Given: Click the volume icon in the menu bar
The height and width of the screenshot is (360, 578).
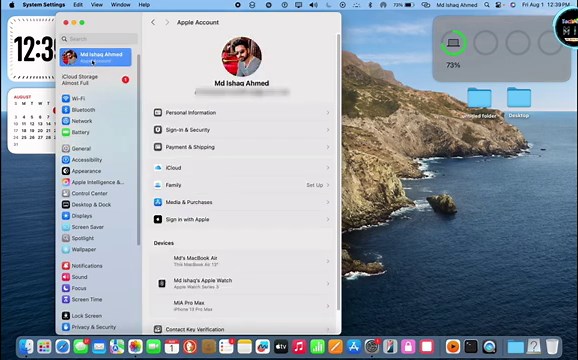Looking at the screenshot, I should [313, 5].
